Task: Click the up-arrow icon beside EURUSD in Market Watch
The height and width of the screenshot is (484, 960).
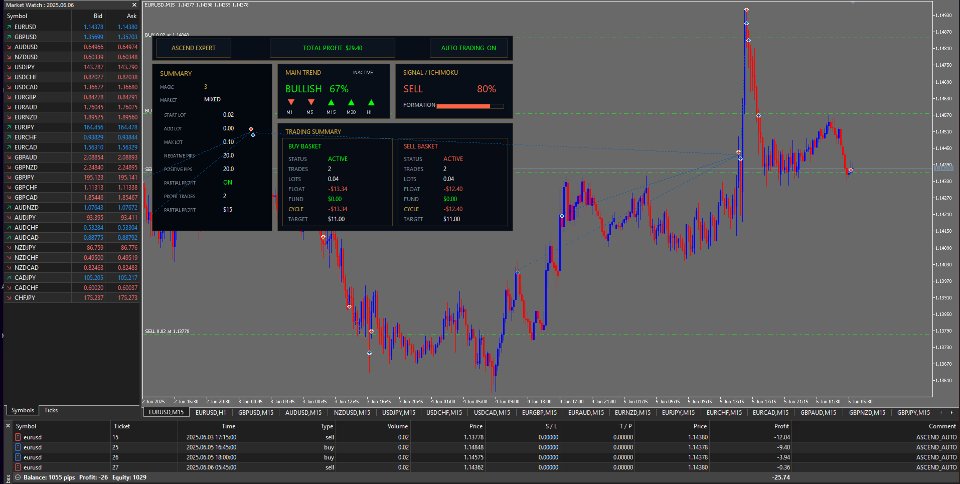Action: 9,27
